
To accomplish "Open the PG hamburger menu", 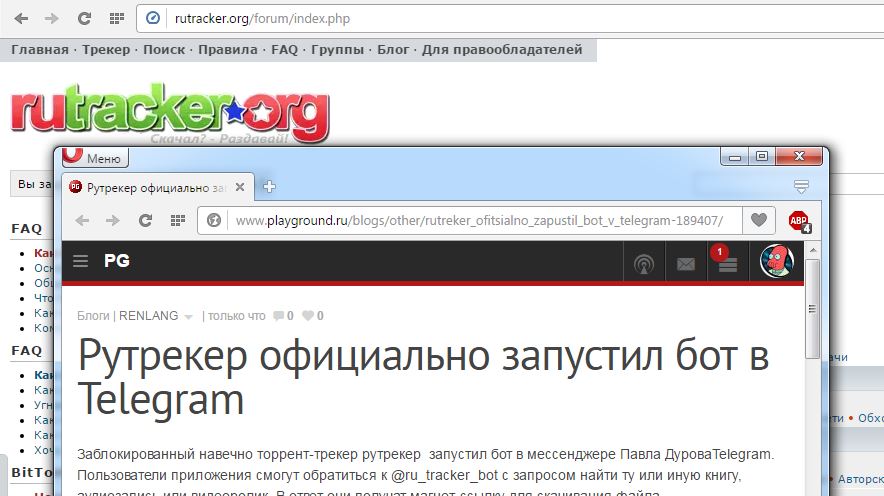I will tap(81, 261).
